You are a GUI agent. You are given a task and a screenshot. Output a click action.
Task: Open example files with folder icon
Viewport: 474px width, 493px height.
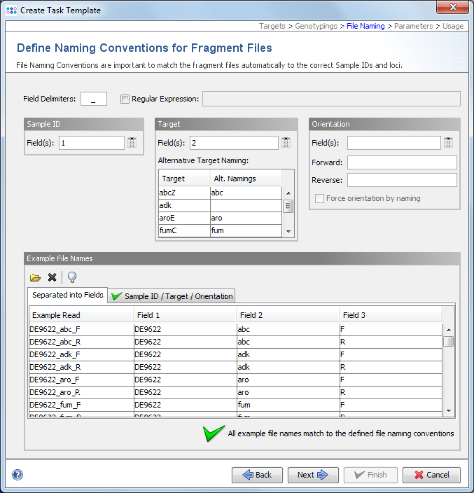(x=35, y=277)
